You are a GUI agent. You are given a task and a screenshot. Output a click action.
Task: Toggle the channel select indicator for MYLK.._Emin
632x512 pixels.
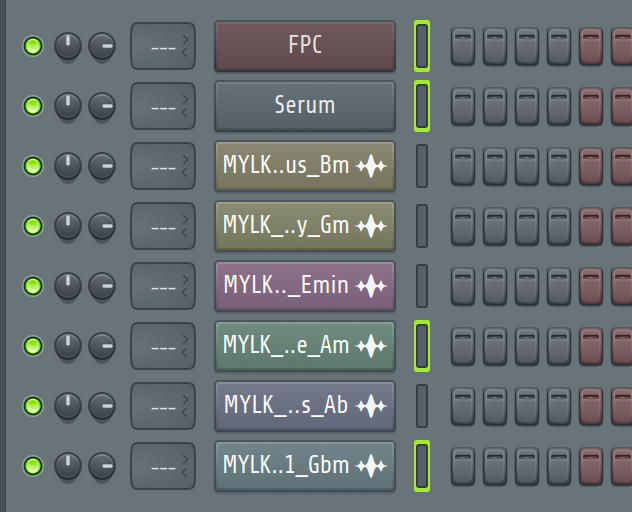coord(422,286)
